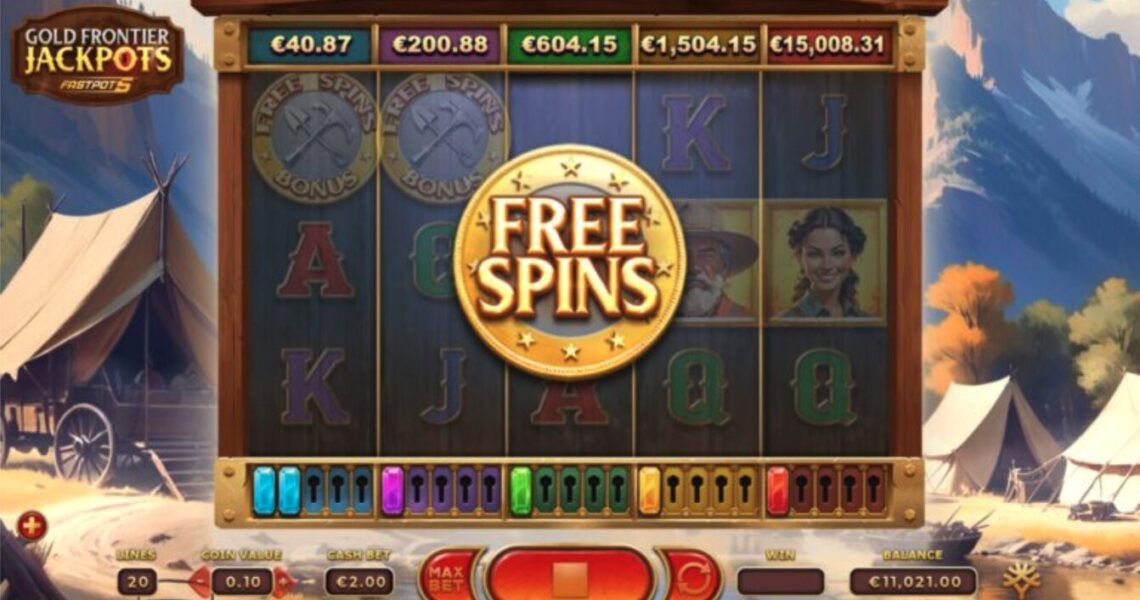
Task: Click the Max Bet button
Action: [x=446, y=577]
